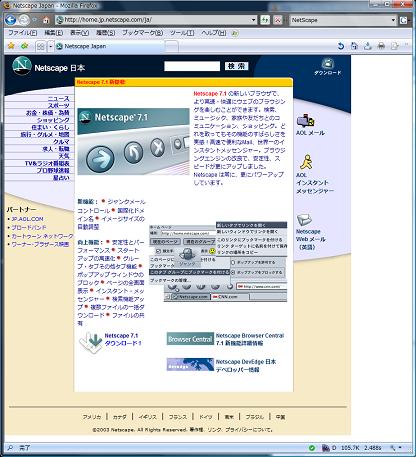Open the Tools menu (ツール)
416x457 pixels.
pos(182,33)
